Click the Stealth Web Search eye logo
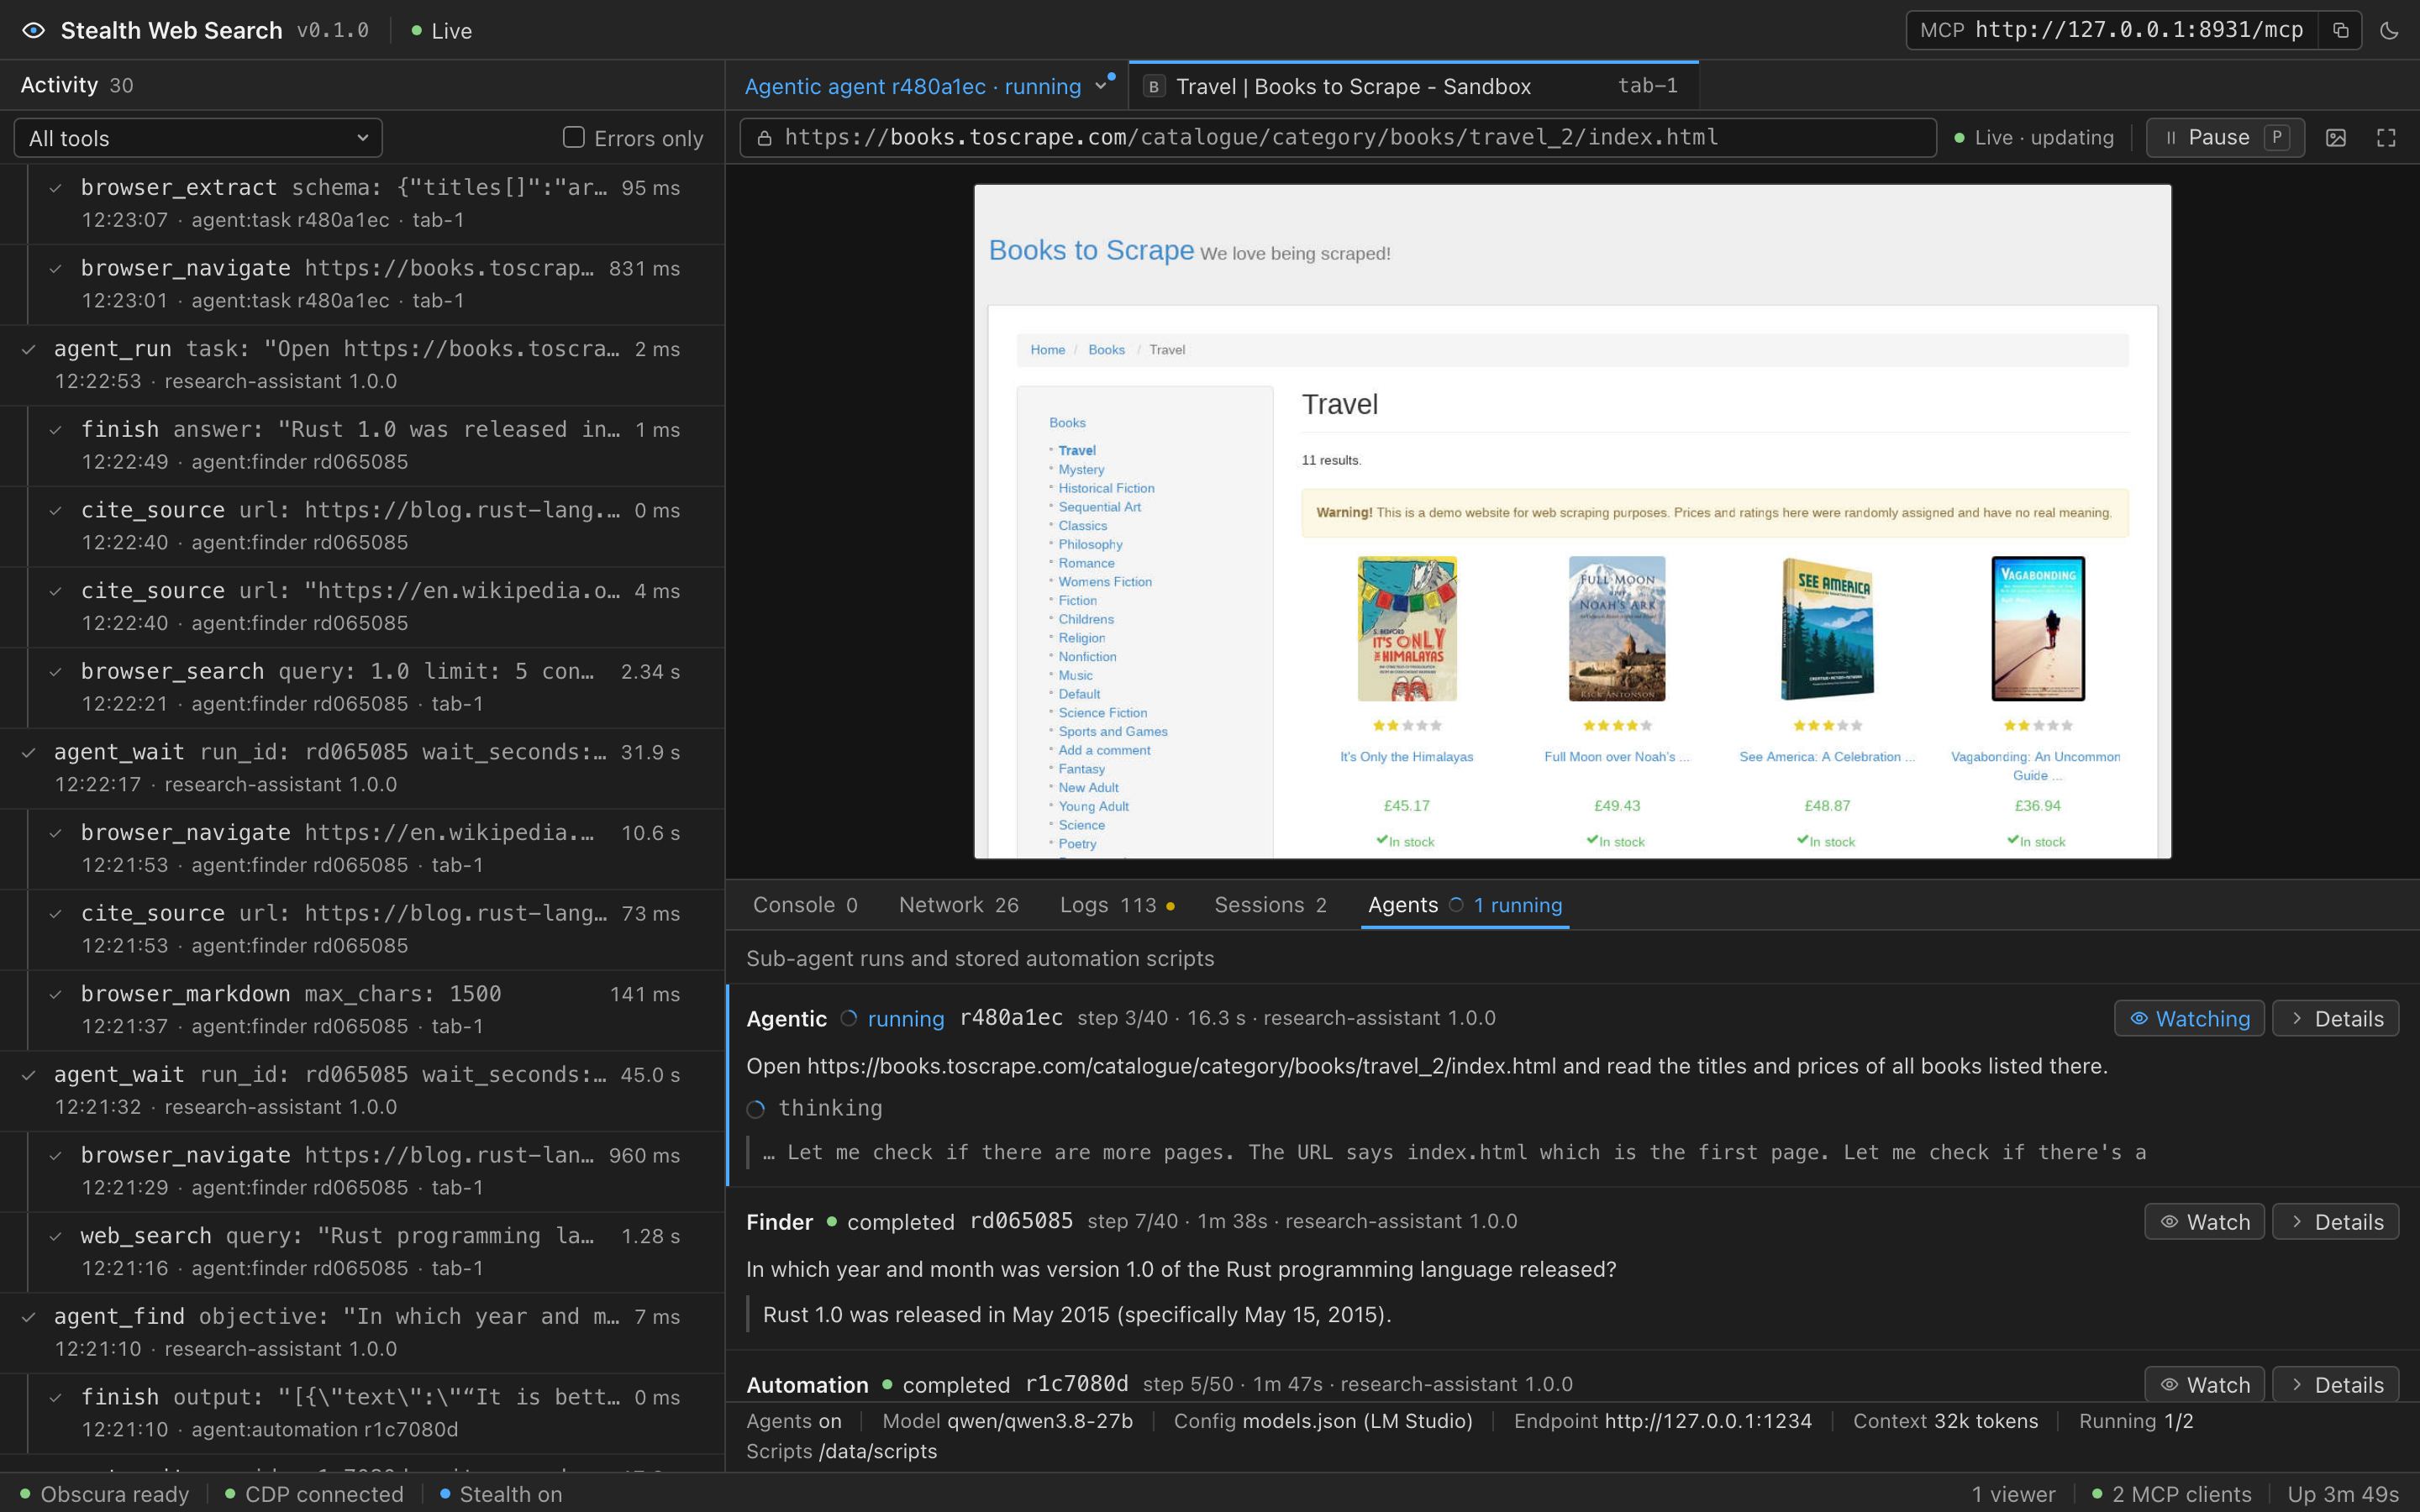This screenshot has width=2420, height=1512. (33, 30)
